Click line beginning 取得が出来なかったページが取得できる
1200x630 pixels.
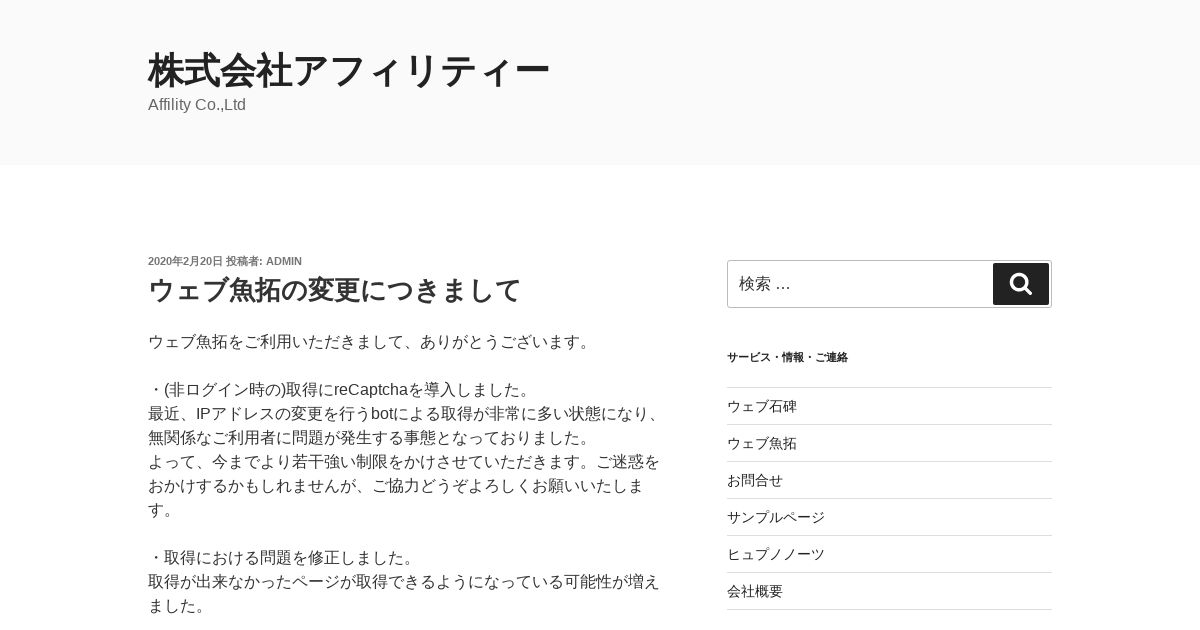point(404,582)
